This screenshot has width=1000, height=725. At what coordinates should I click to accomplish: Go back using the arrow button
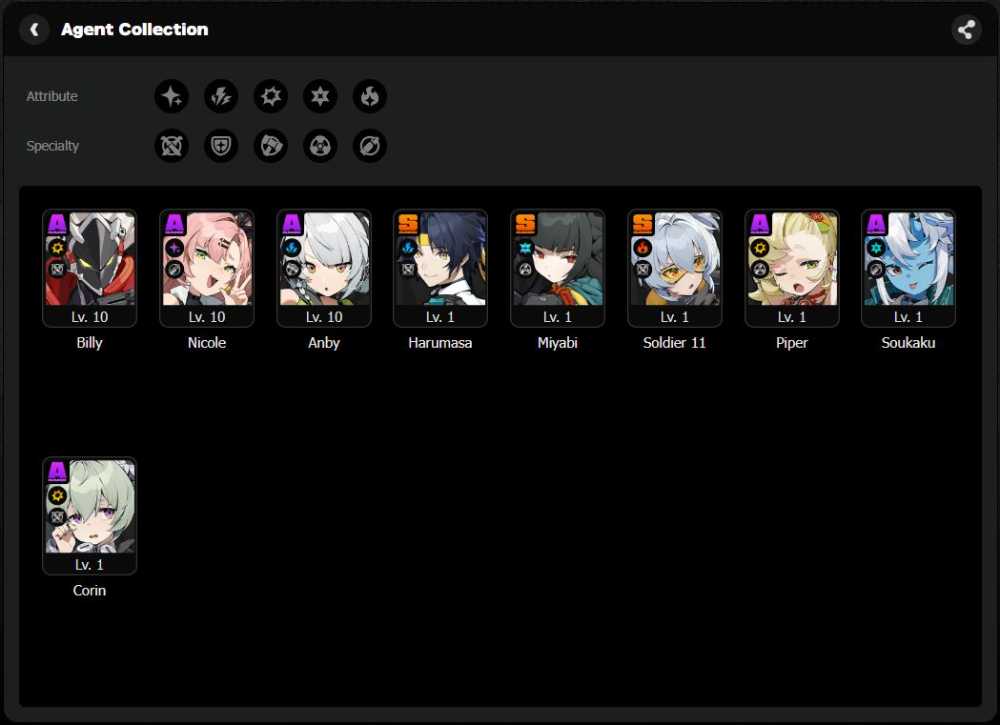[34, 29]
